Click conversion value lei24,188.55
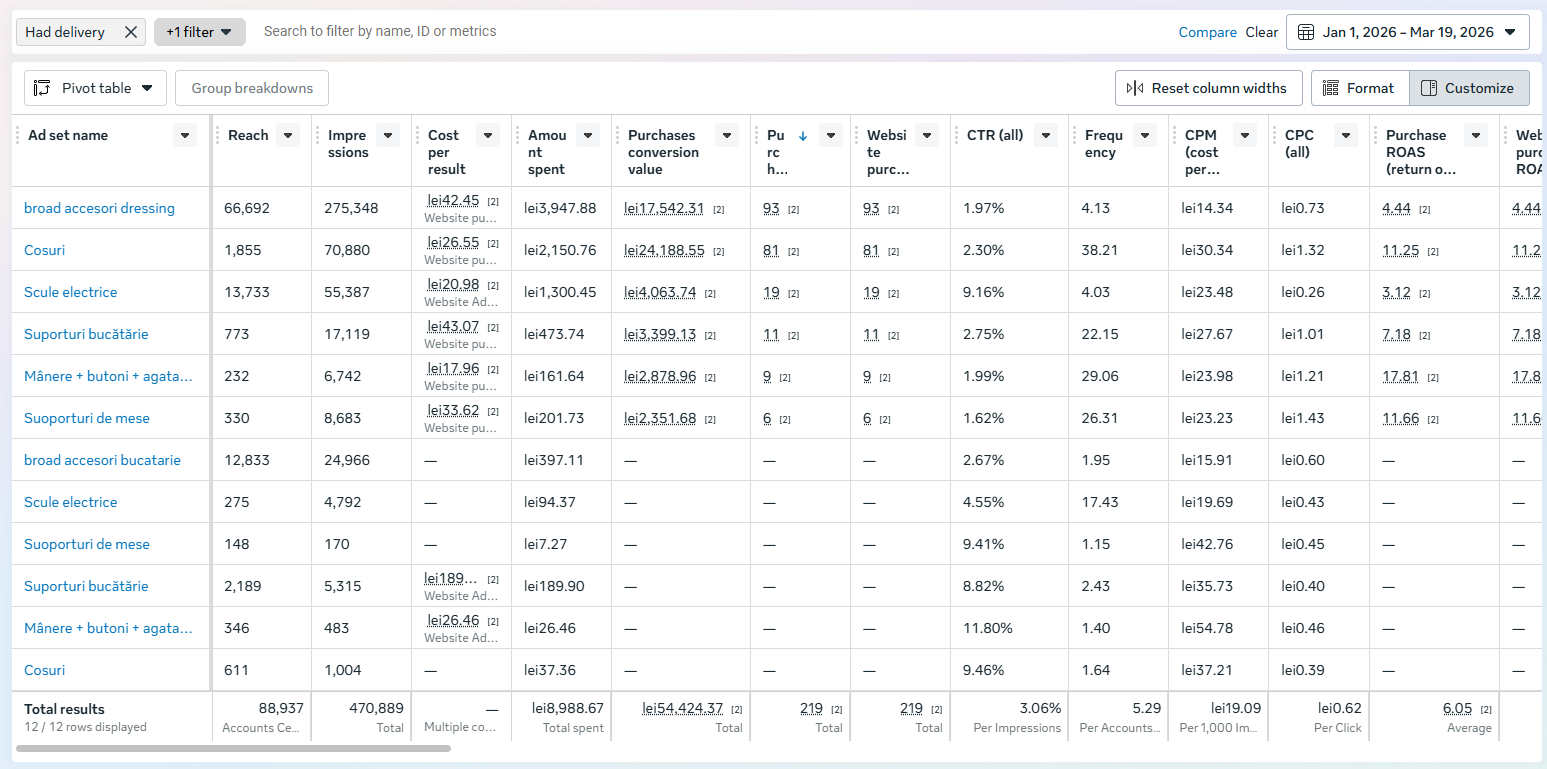The image size is (1547, 769). click(x=664, y=250)
